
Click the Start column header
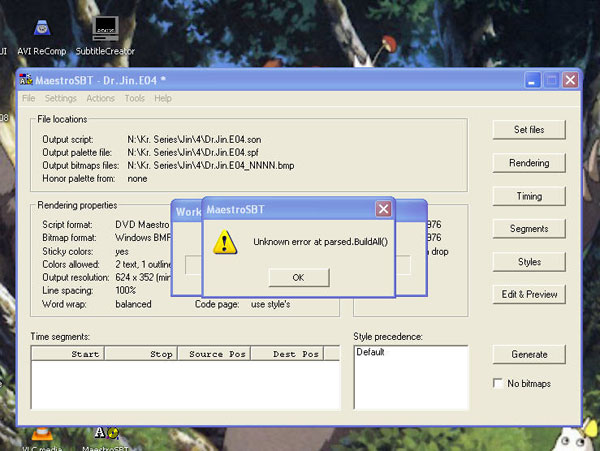tap(68, 354)
